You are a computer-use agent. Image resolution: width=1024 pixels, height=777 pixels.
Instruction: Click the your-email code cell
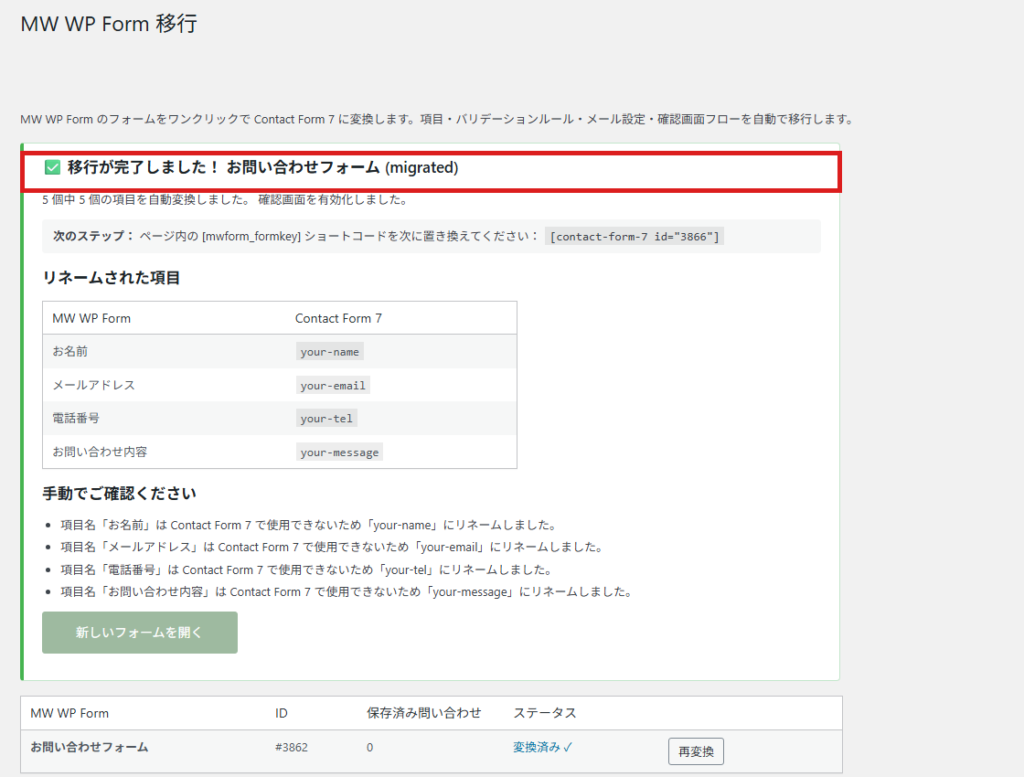[x=333, y=385]
